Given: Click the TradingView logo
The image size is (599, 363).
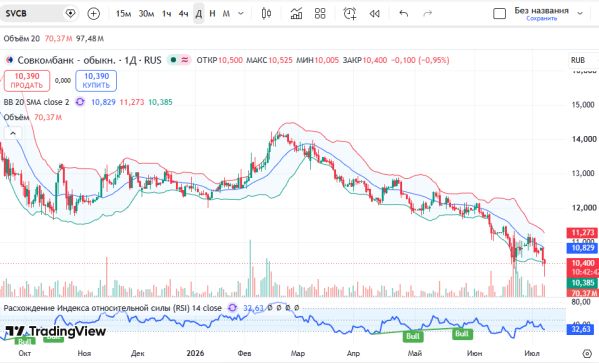Looking at the screenshot, I should 56,331.
